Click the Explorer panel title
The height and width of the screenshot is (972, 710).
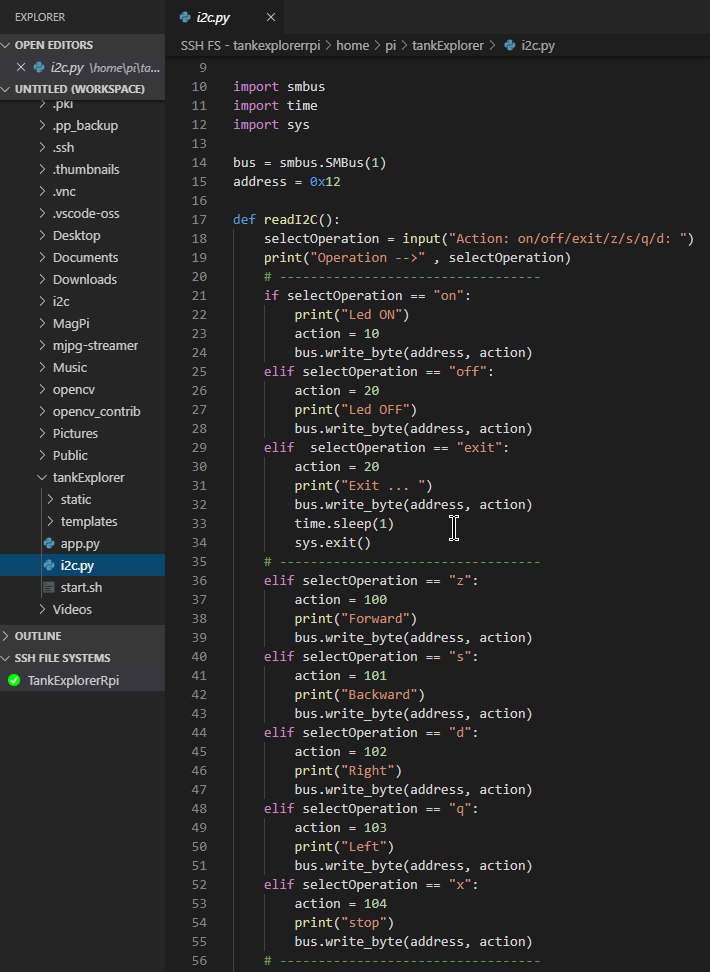coord(40,17)
